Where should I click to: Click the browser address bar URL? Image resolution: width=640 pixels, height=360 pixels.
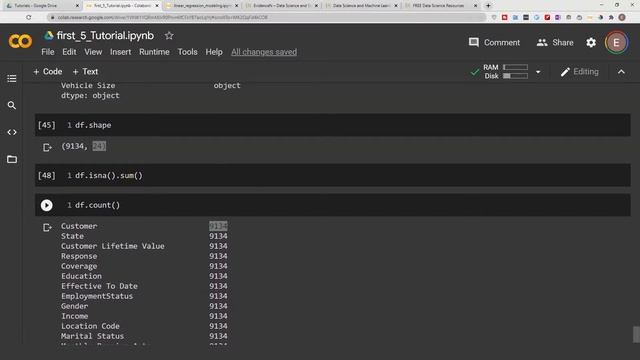coord(162,18)
